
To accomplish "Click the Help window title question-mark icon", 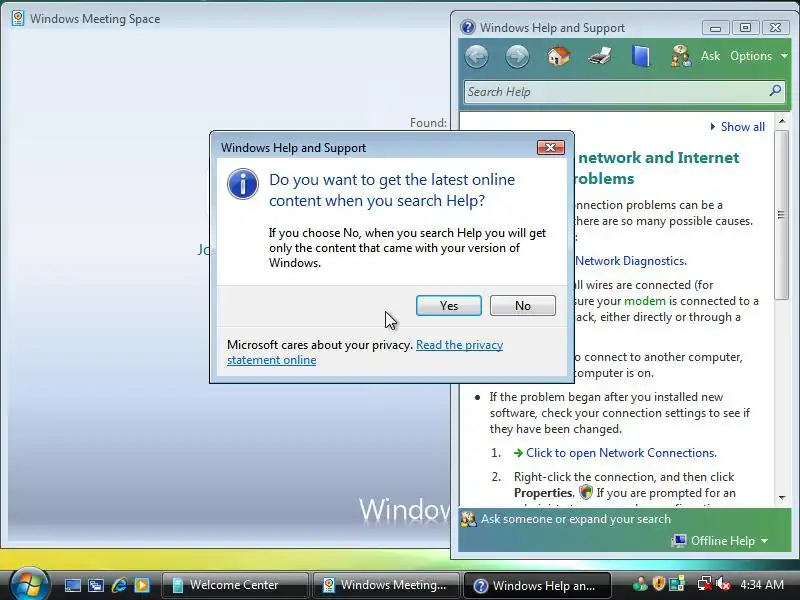I will (x=467, y=27).
